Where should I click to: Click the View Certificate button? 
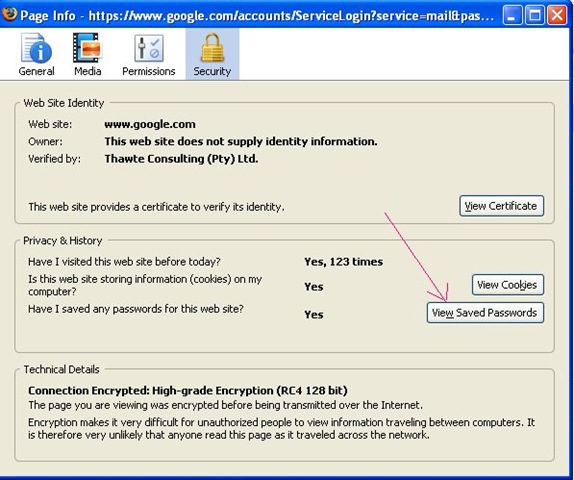tap(501, 206)
